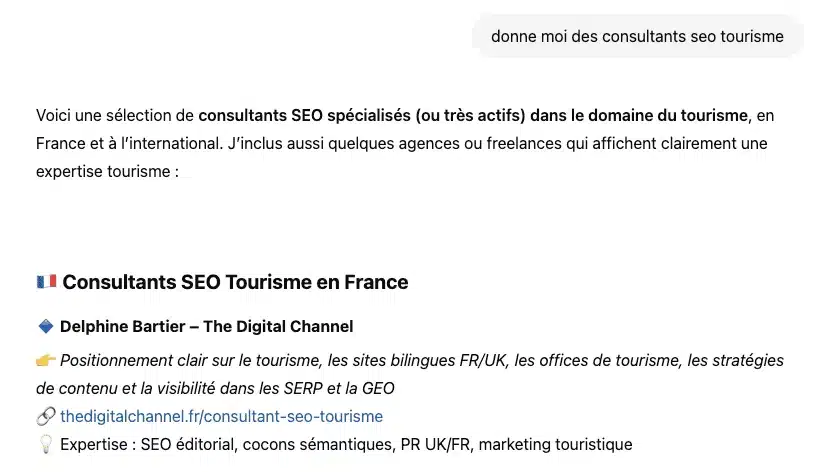Screen dimensions: 822x472
Task: Open thedigitalchannel.fr/consultant-seo-tourisme link
Action: coord(221,416)
